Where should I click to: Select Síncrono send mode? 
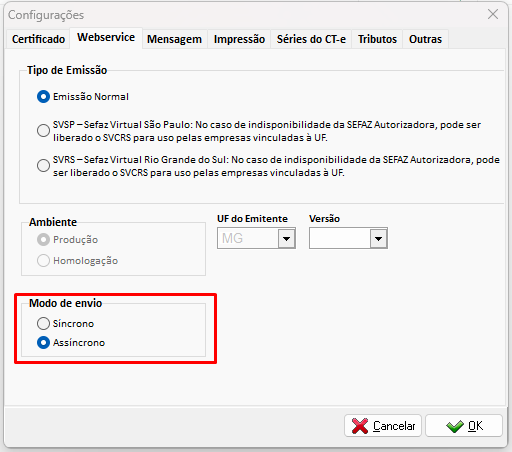(43, 323)
